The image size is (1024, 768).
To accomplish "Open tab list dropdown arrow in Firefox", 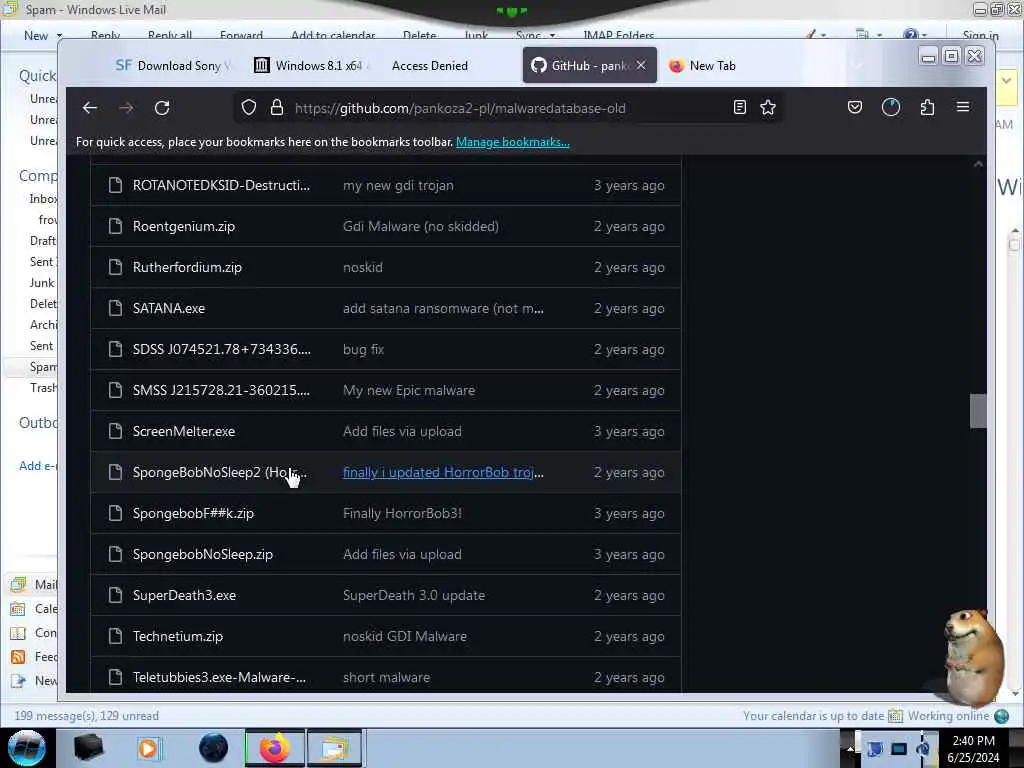I will (x=858, y=65).
